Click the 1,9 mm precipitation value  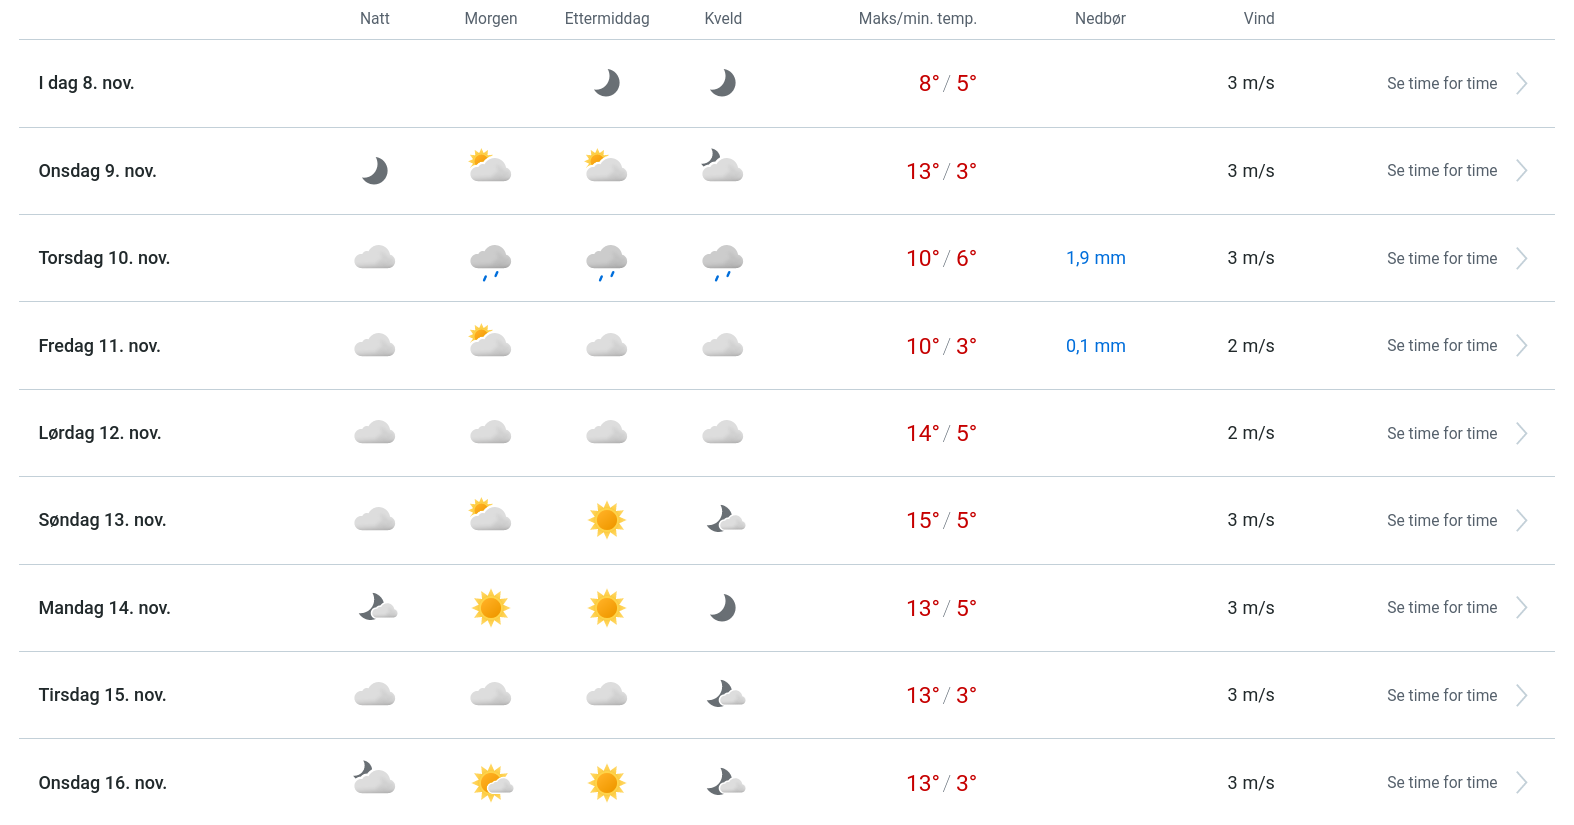pos(1096,258)
